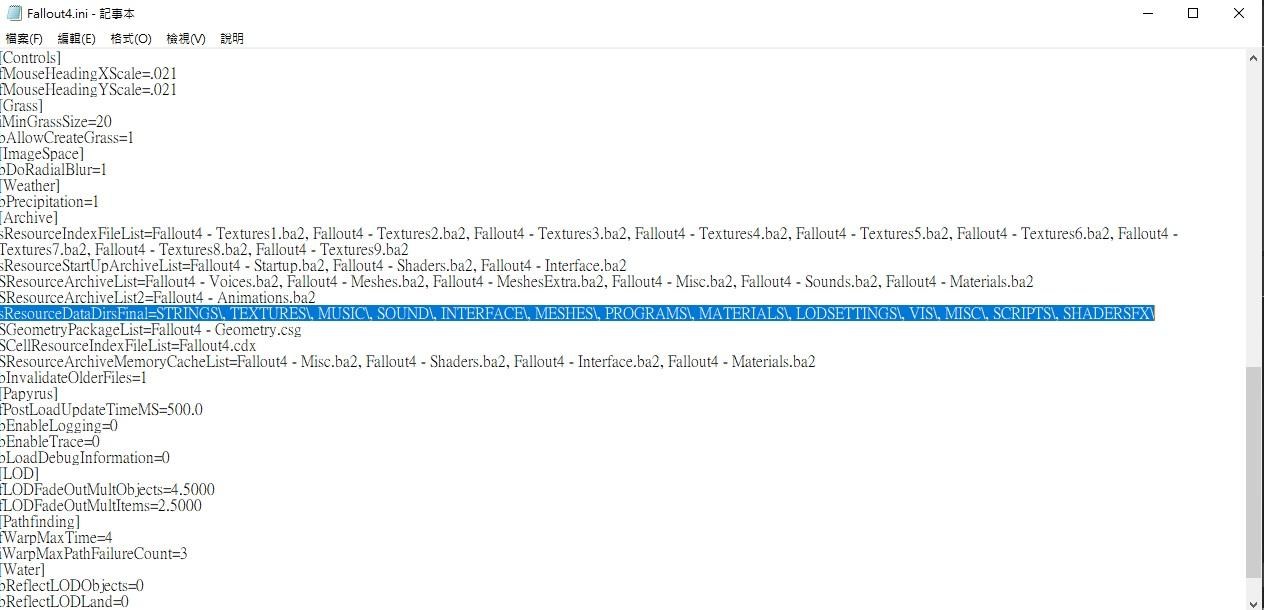Open the 格式(O) menu

pos(131,38)
